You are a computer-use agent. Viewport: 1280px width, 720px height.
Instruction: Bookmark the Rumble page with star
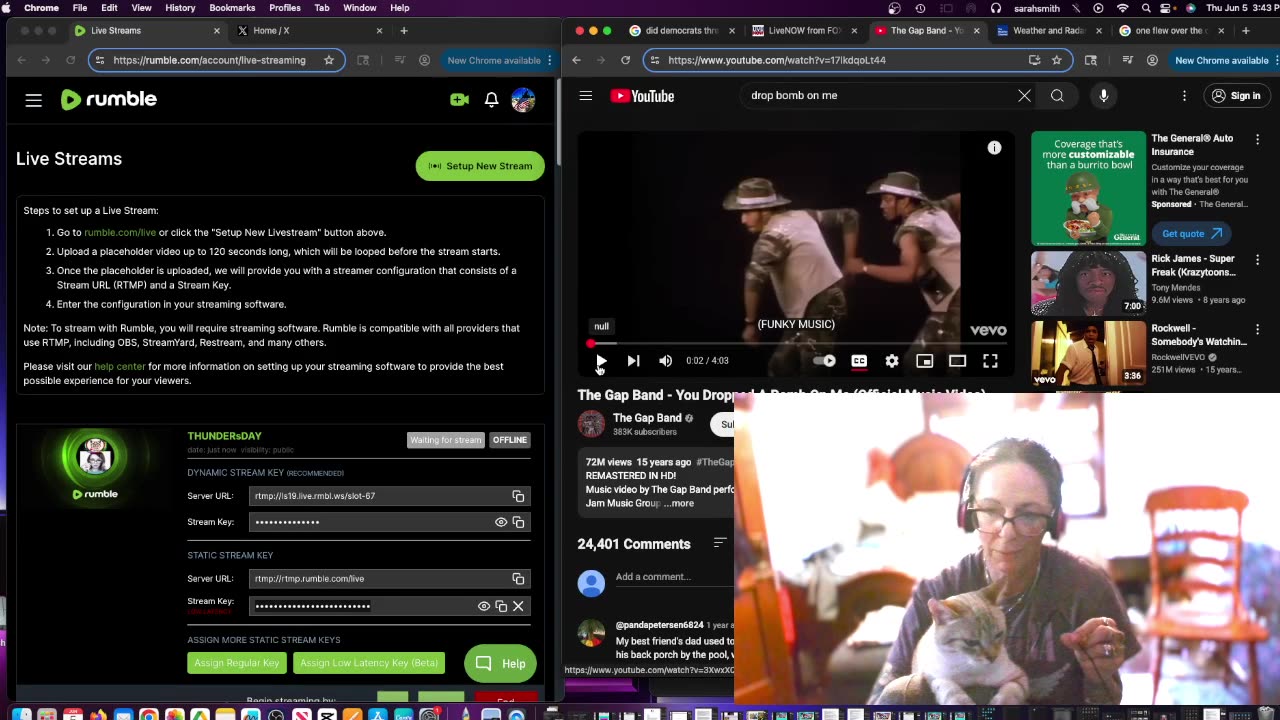[x=329, y=60]
